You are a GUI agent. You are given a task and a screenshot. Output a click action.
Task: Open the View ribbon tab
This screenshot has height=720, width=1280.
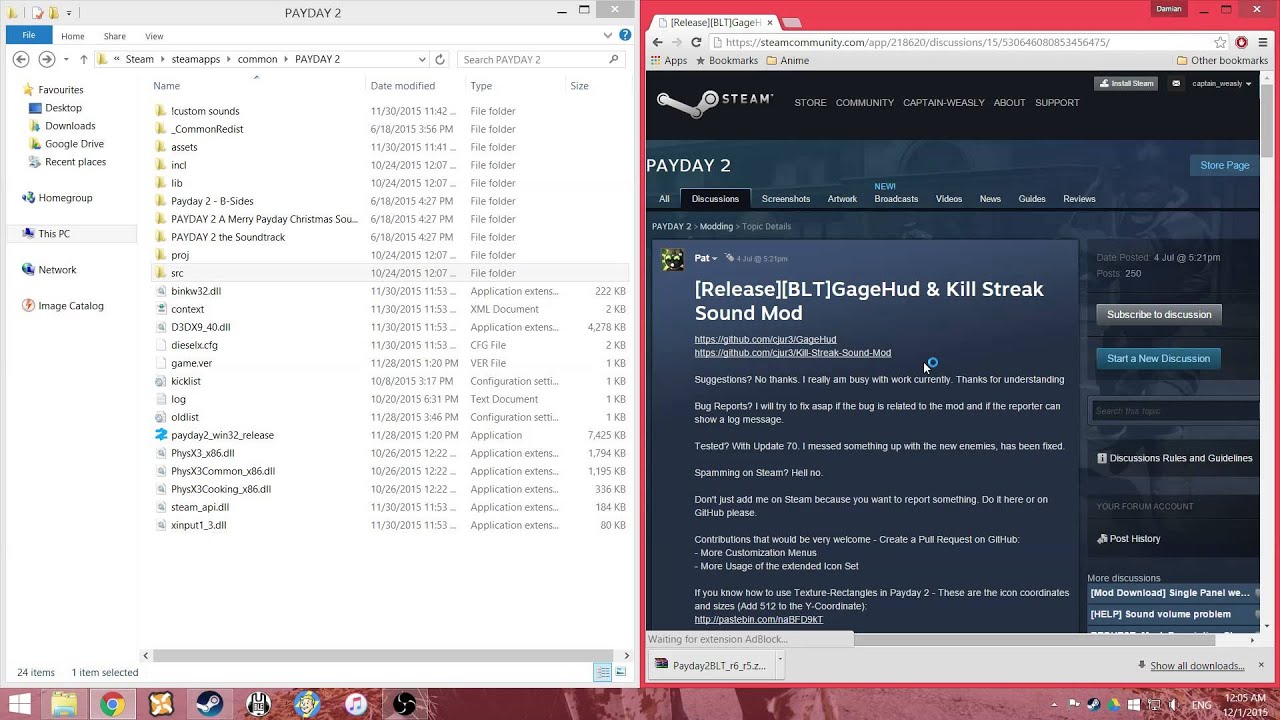click(x=154, y=36)
